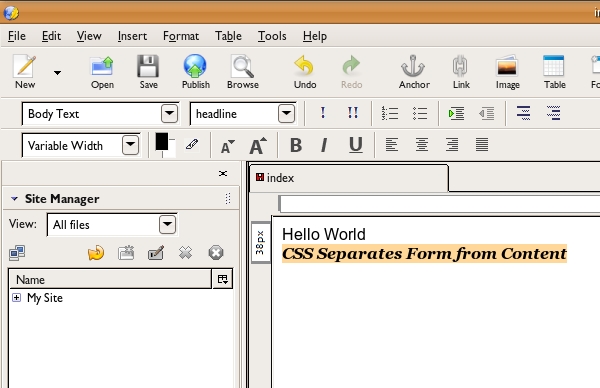Viewport: 600px width, 388px height.
Task: Open the Body Text paragraph format dropdown
Action: point(170,114)
